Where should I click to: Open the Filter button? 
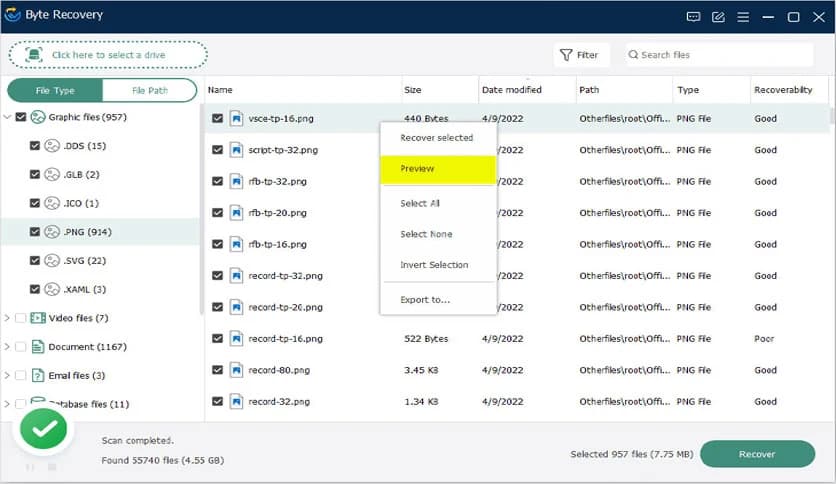pyautogui.click(x=580, y=55)
